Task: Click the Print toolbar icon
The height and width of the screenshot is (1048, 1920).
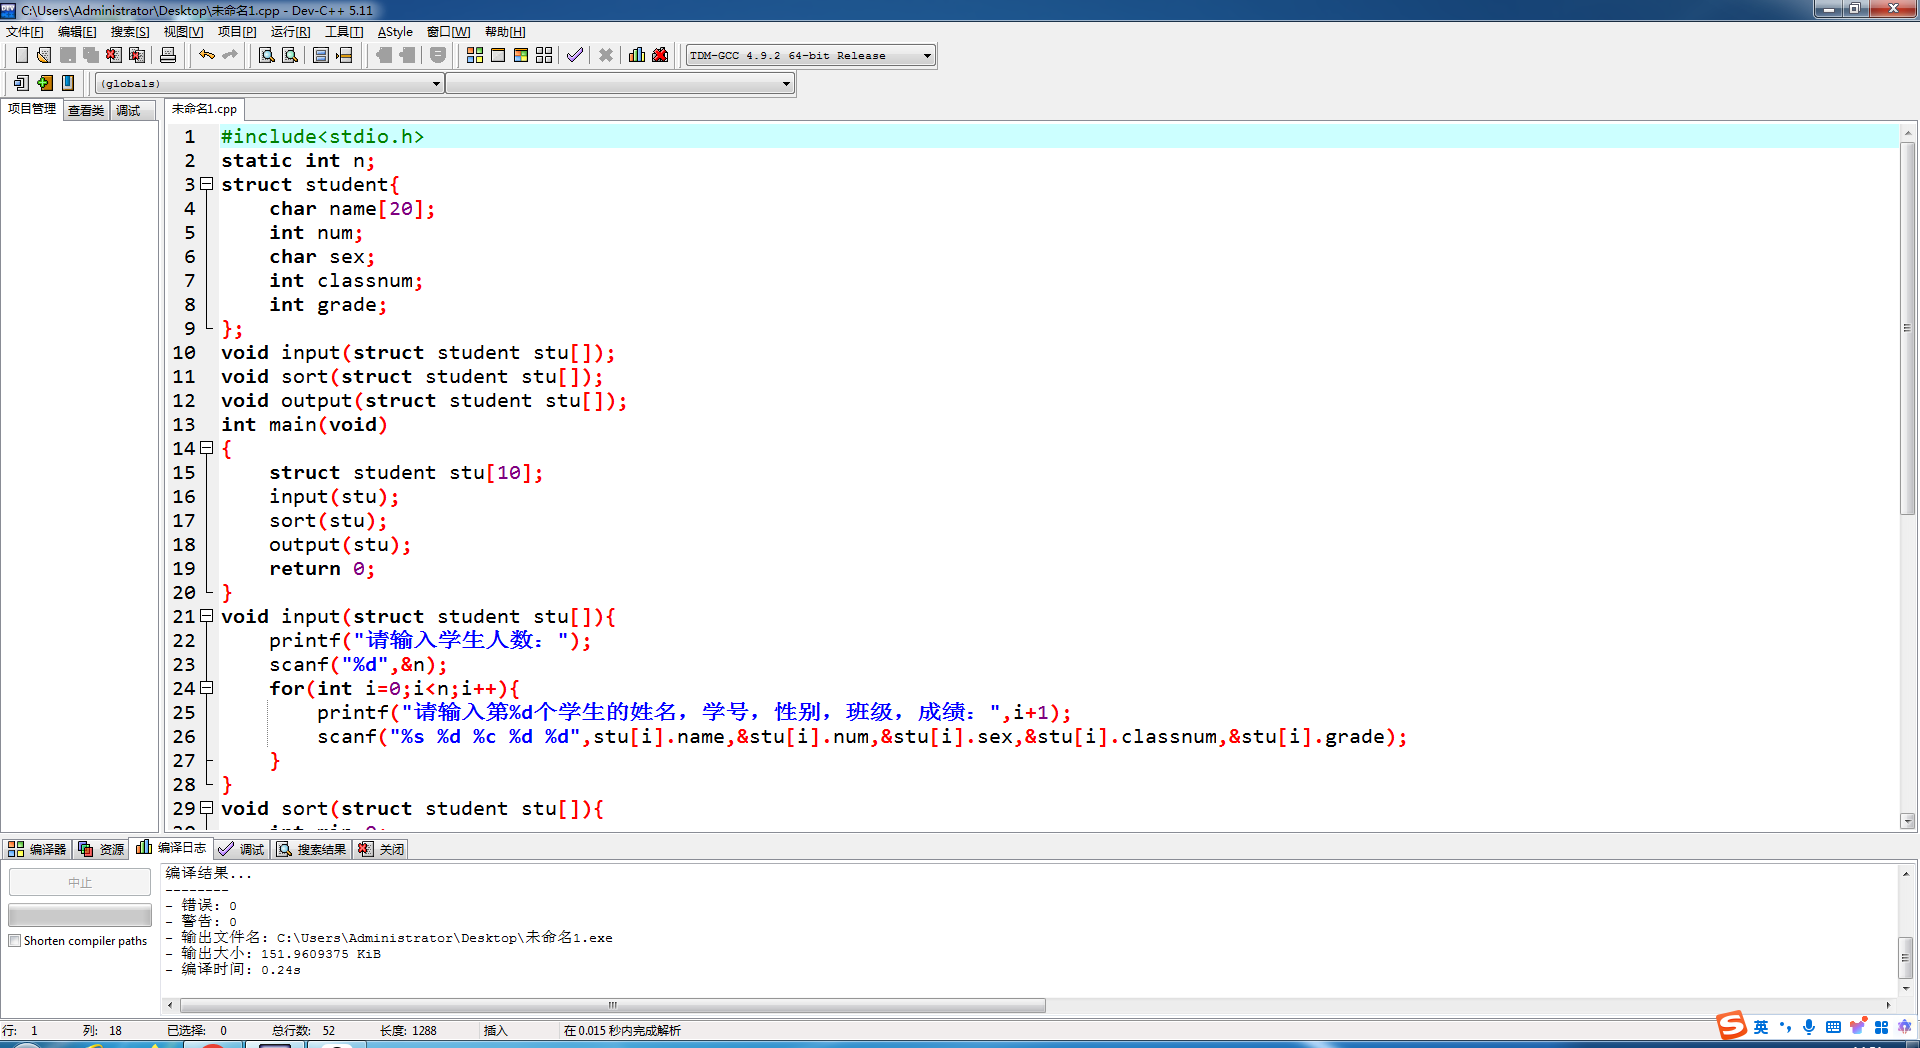Action: (x=168, y=55)
